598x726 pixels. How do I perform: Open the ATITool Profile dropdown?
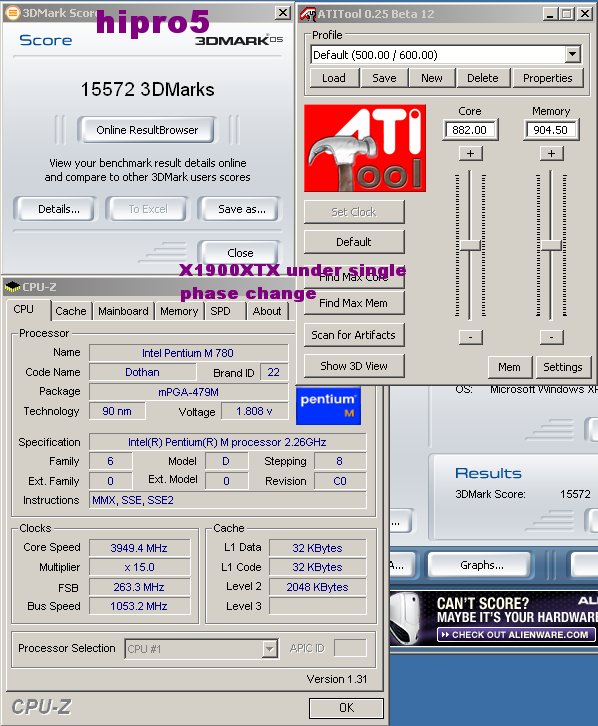click(573, 55)
